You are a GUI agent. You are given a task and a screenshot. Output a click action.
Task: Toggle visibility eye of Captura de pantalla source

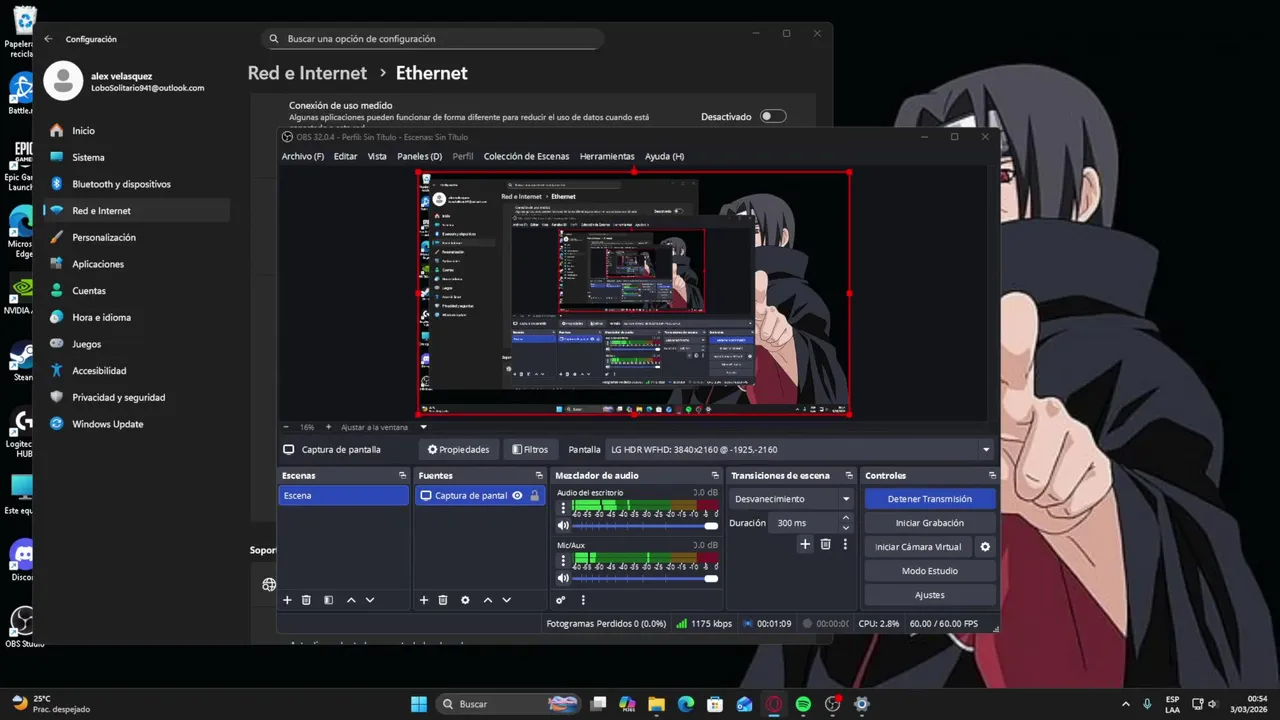[x=517, y=496]
